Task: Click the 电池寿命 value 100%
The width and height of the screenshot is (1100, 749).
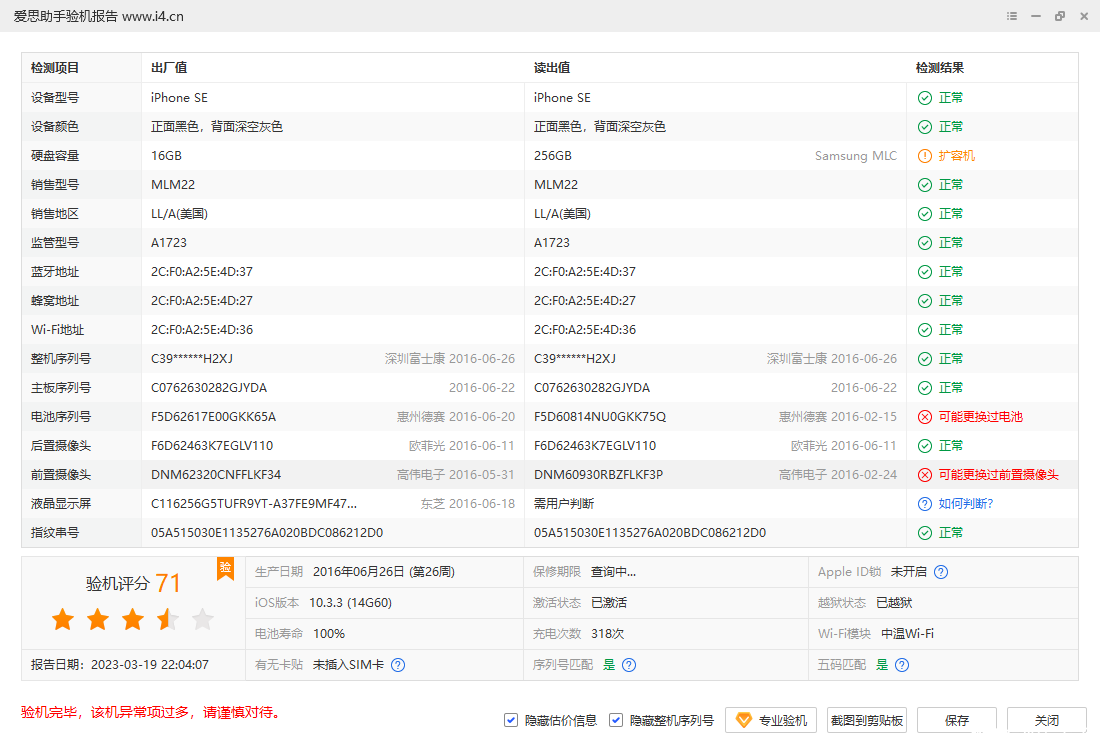Action: [329, 634]
